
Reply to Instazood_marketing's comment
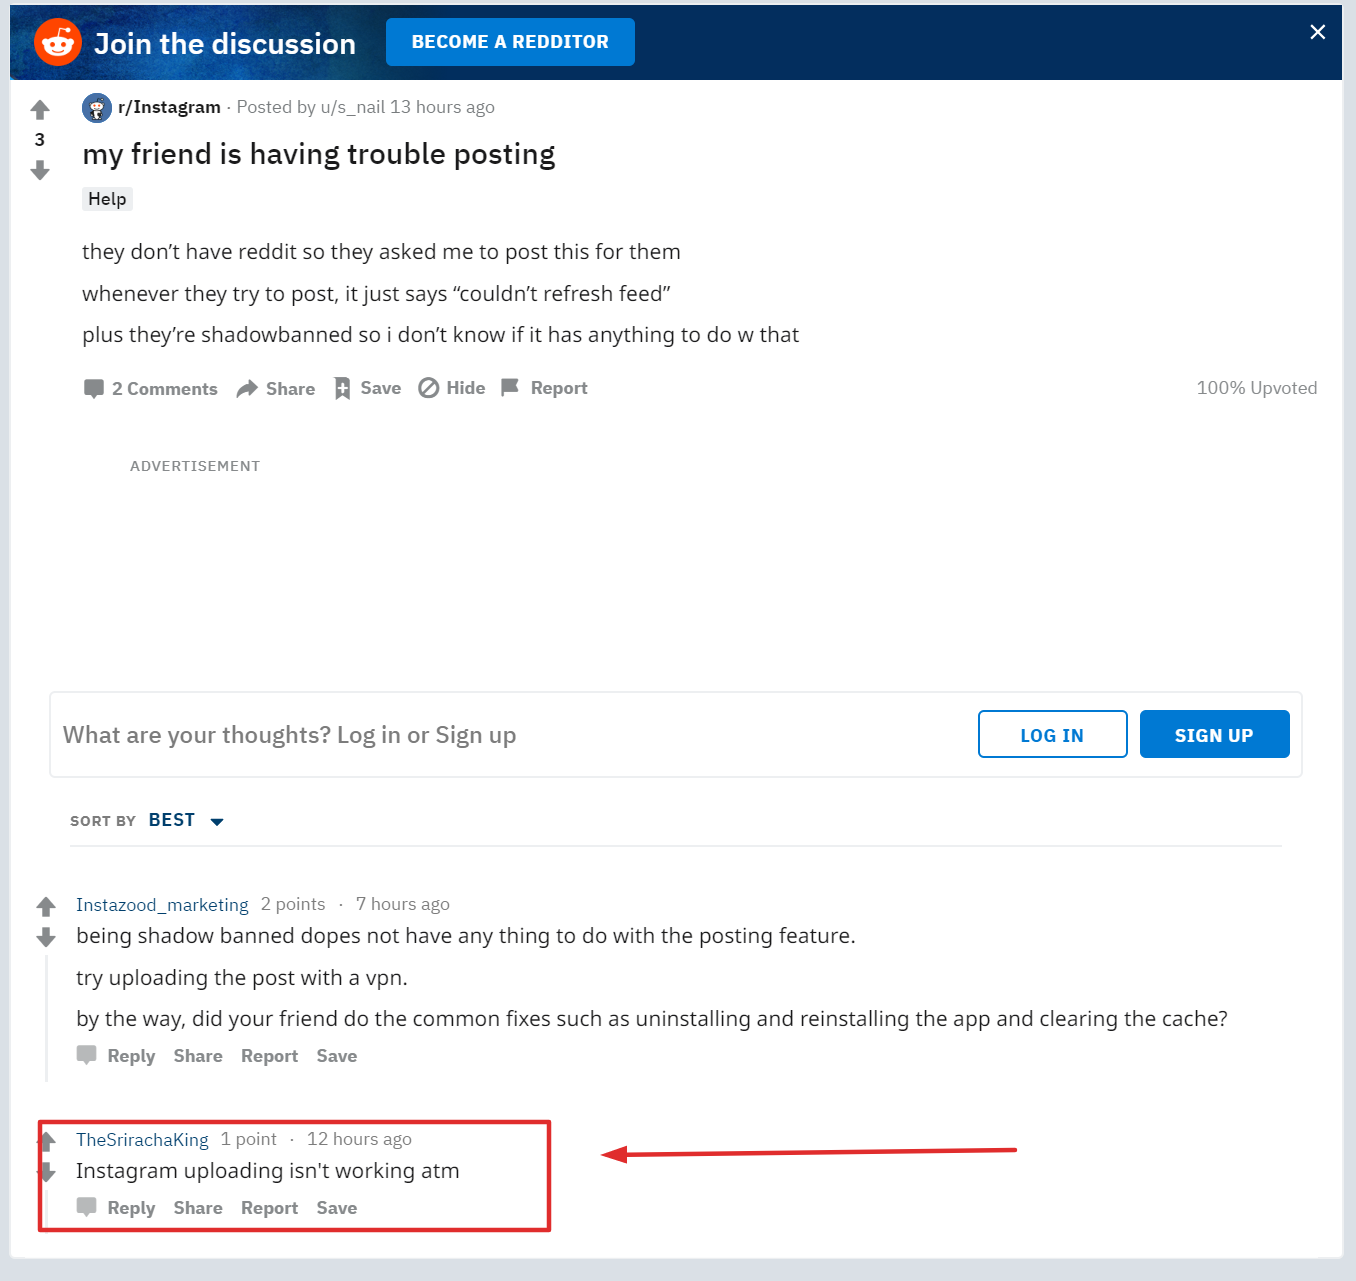[x=131, y=1056]
